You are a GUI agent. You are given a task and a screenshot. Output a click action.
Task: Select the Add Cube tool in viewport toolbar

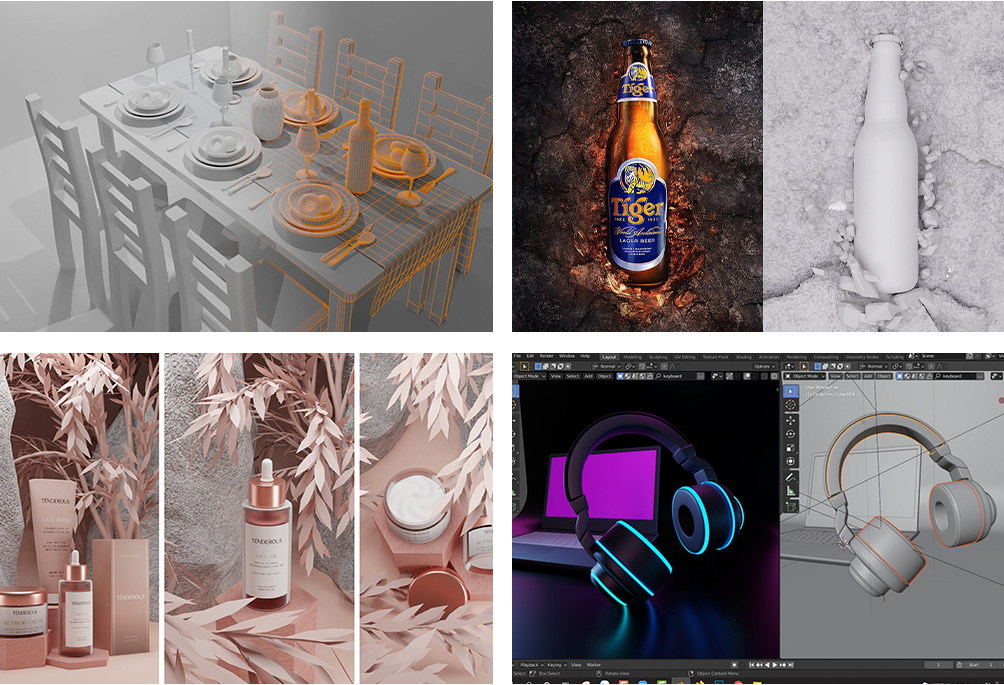(x=790, y=506)
